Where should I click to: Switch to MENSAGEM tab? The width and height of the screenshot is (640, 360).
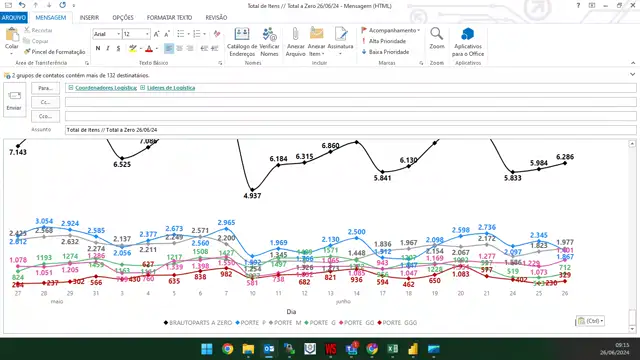tap(51, 18)
